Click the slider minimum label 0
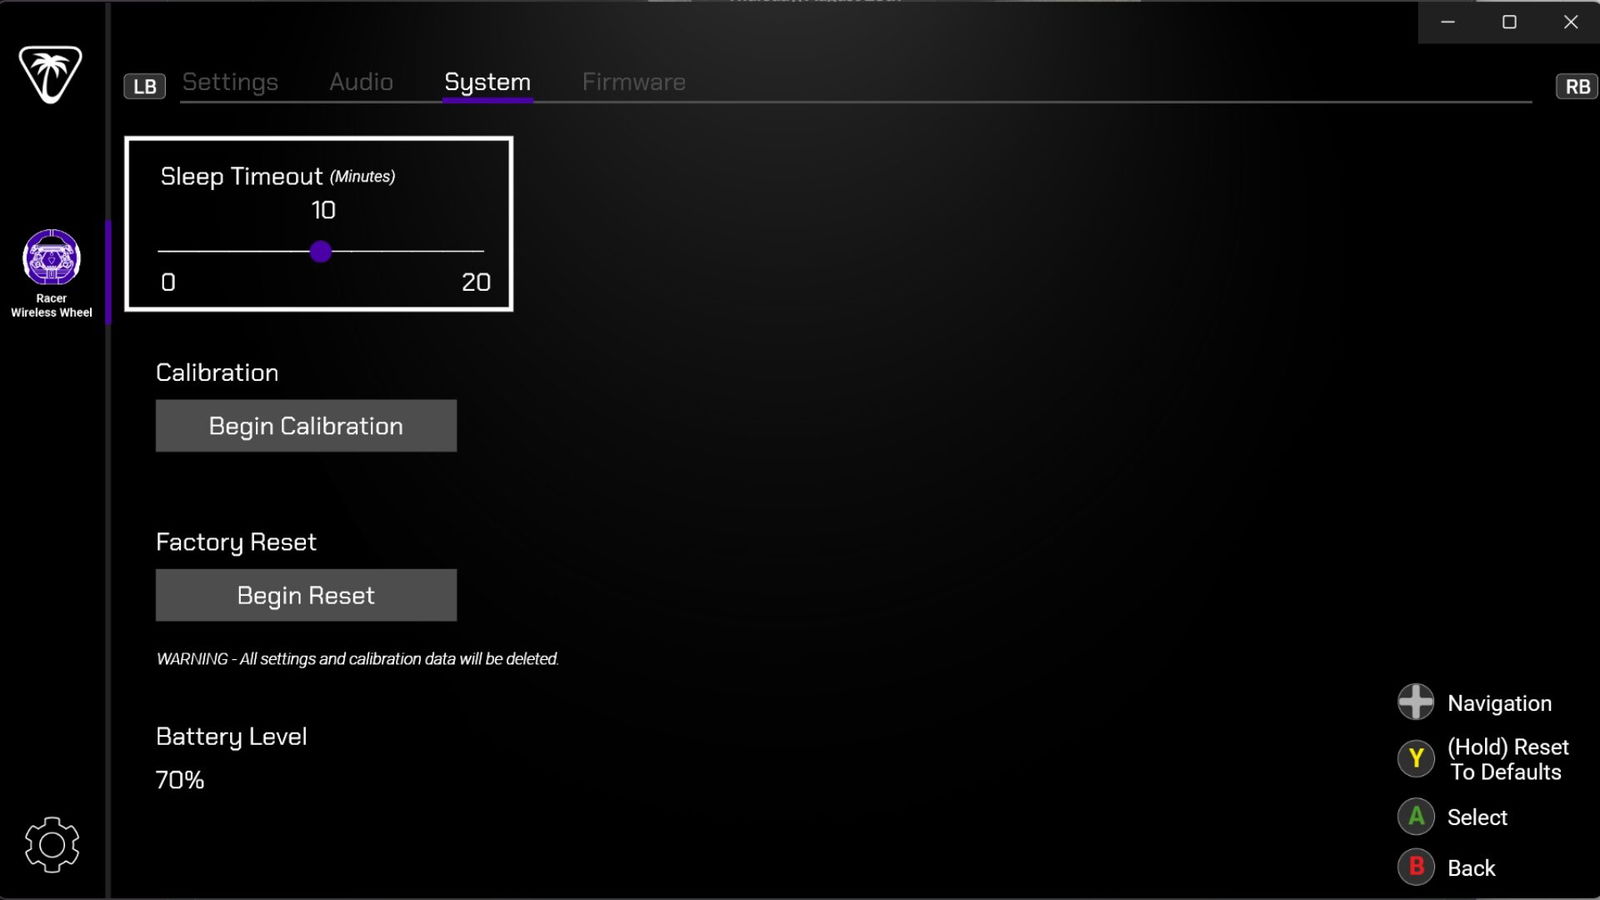This screenshot has height=900, width=1600. click(168, 282)
